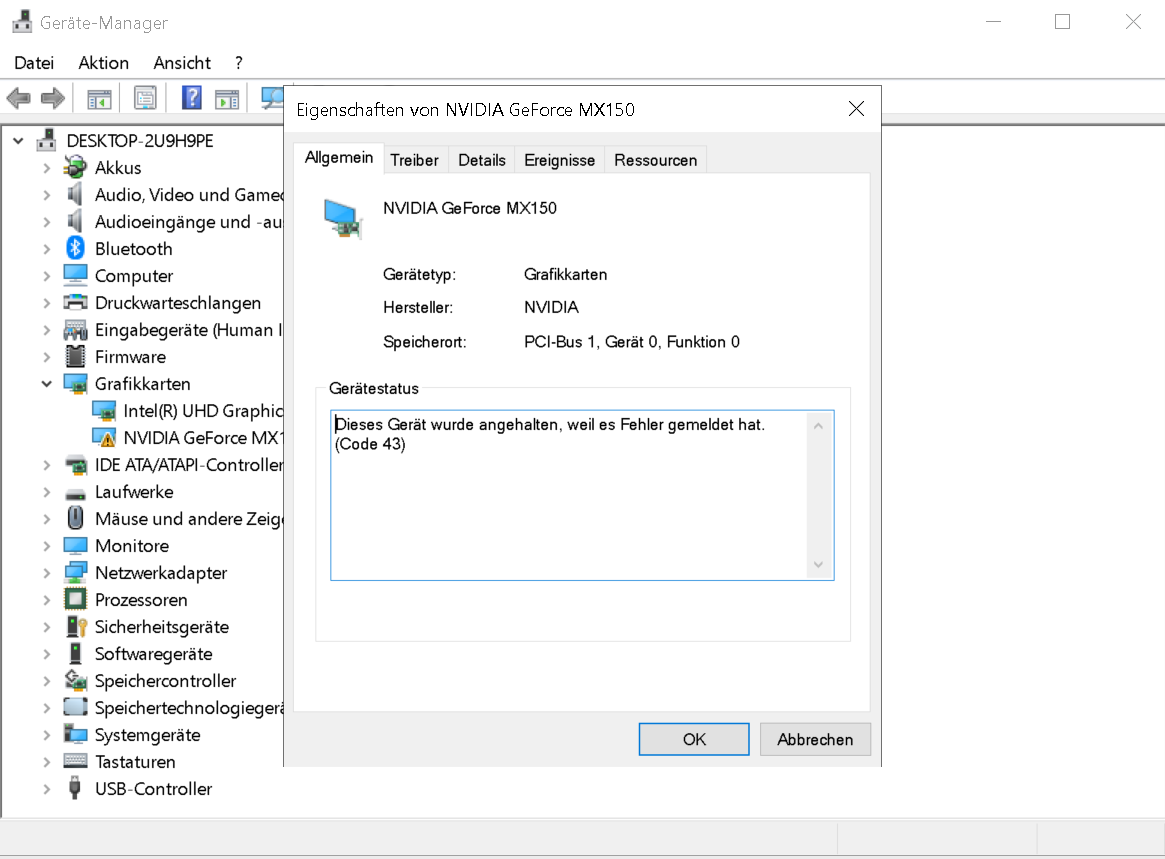Viewport: 1165px width, 859px height.
Task: Select the Prozessoren icon
Action: [x=75, y=599]
